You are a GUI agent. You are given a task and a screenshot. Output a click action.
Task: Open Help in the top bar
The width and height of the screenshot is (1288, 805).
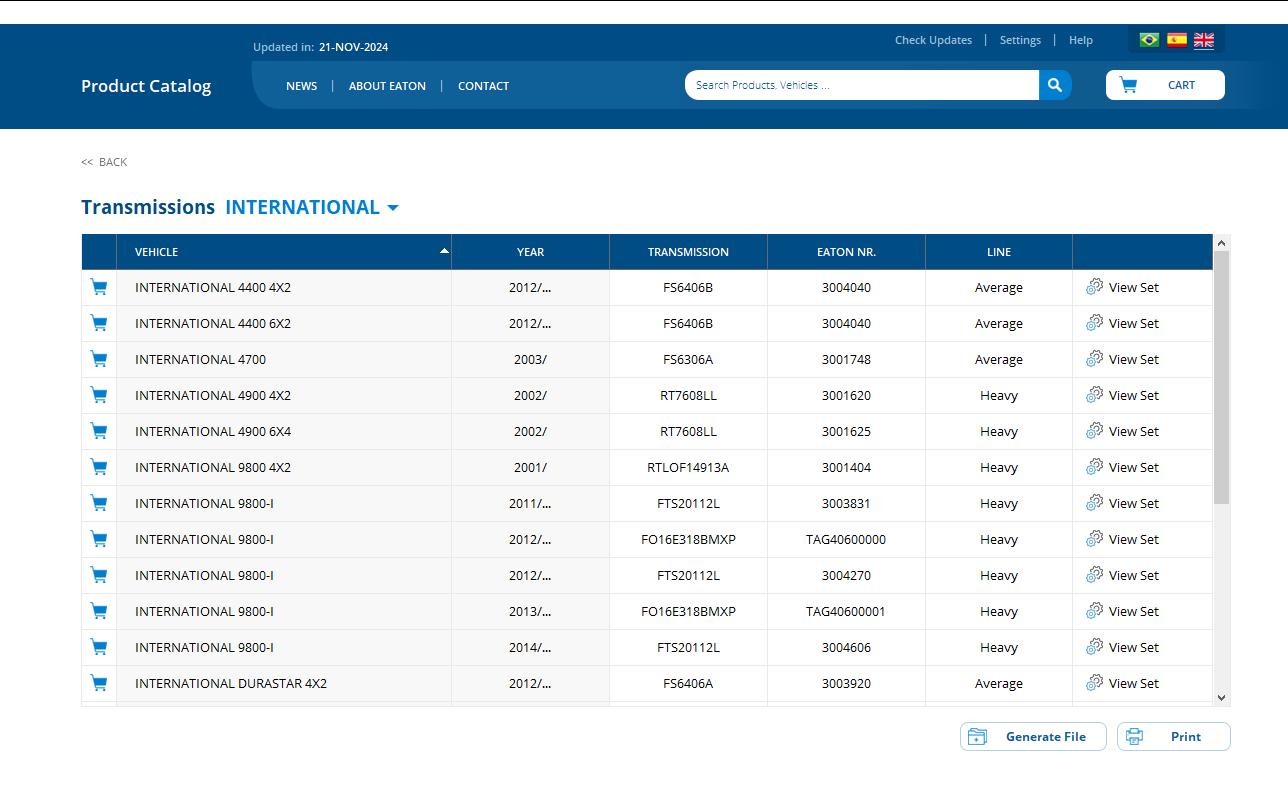click(x=1081, y=40)
